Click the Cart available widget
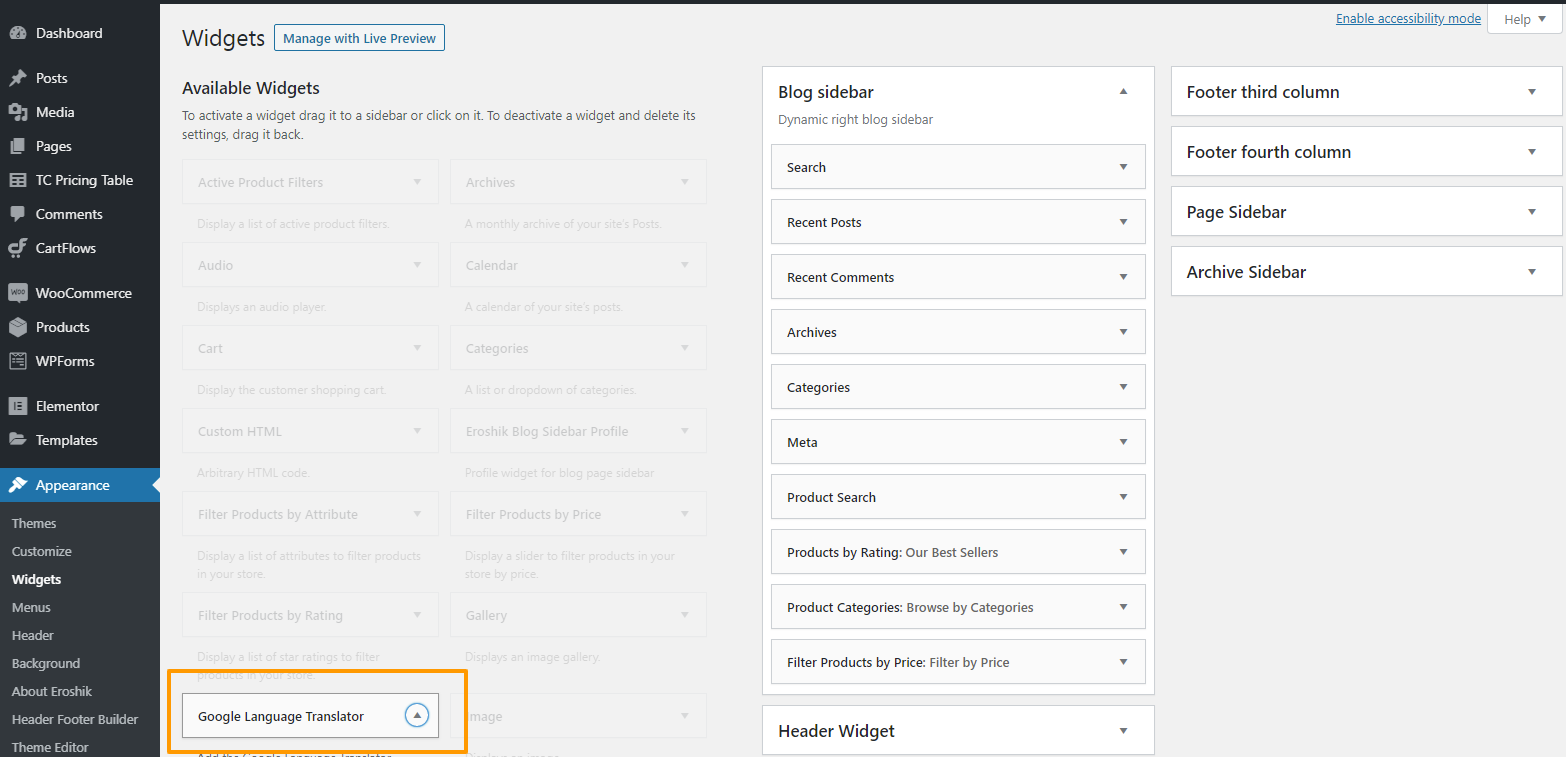1566x757 pixels. pos(310,348)
